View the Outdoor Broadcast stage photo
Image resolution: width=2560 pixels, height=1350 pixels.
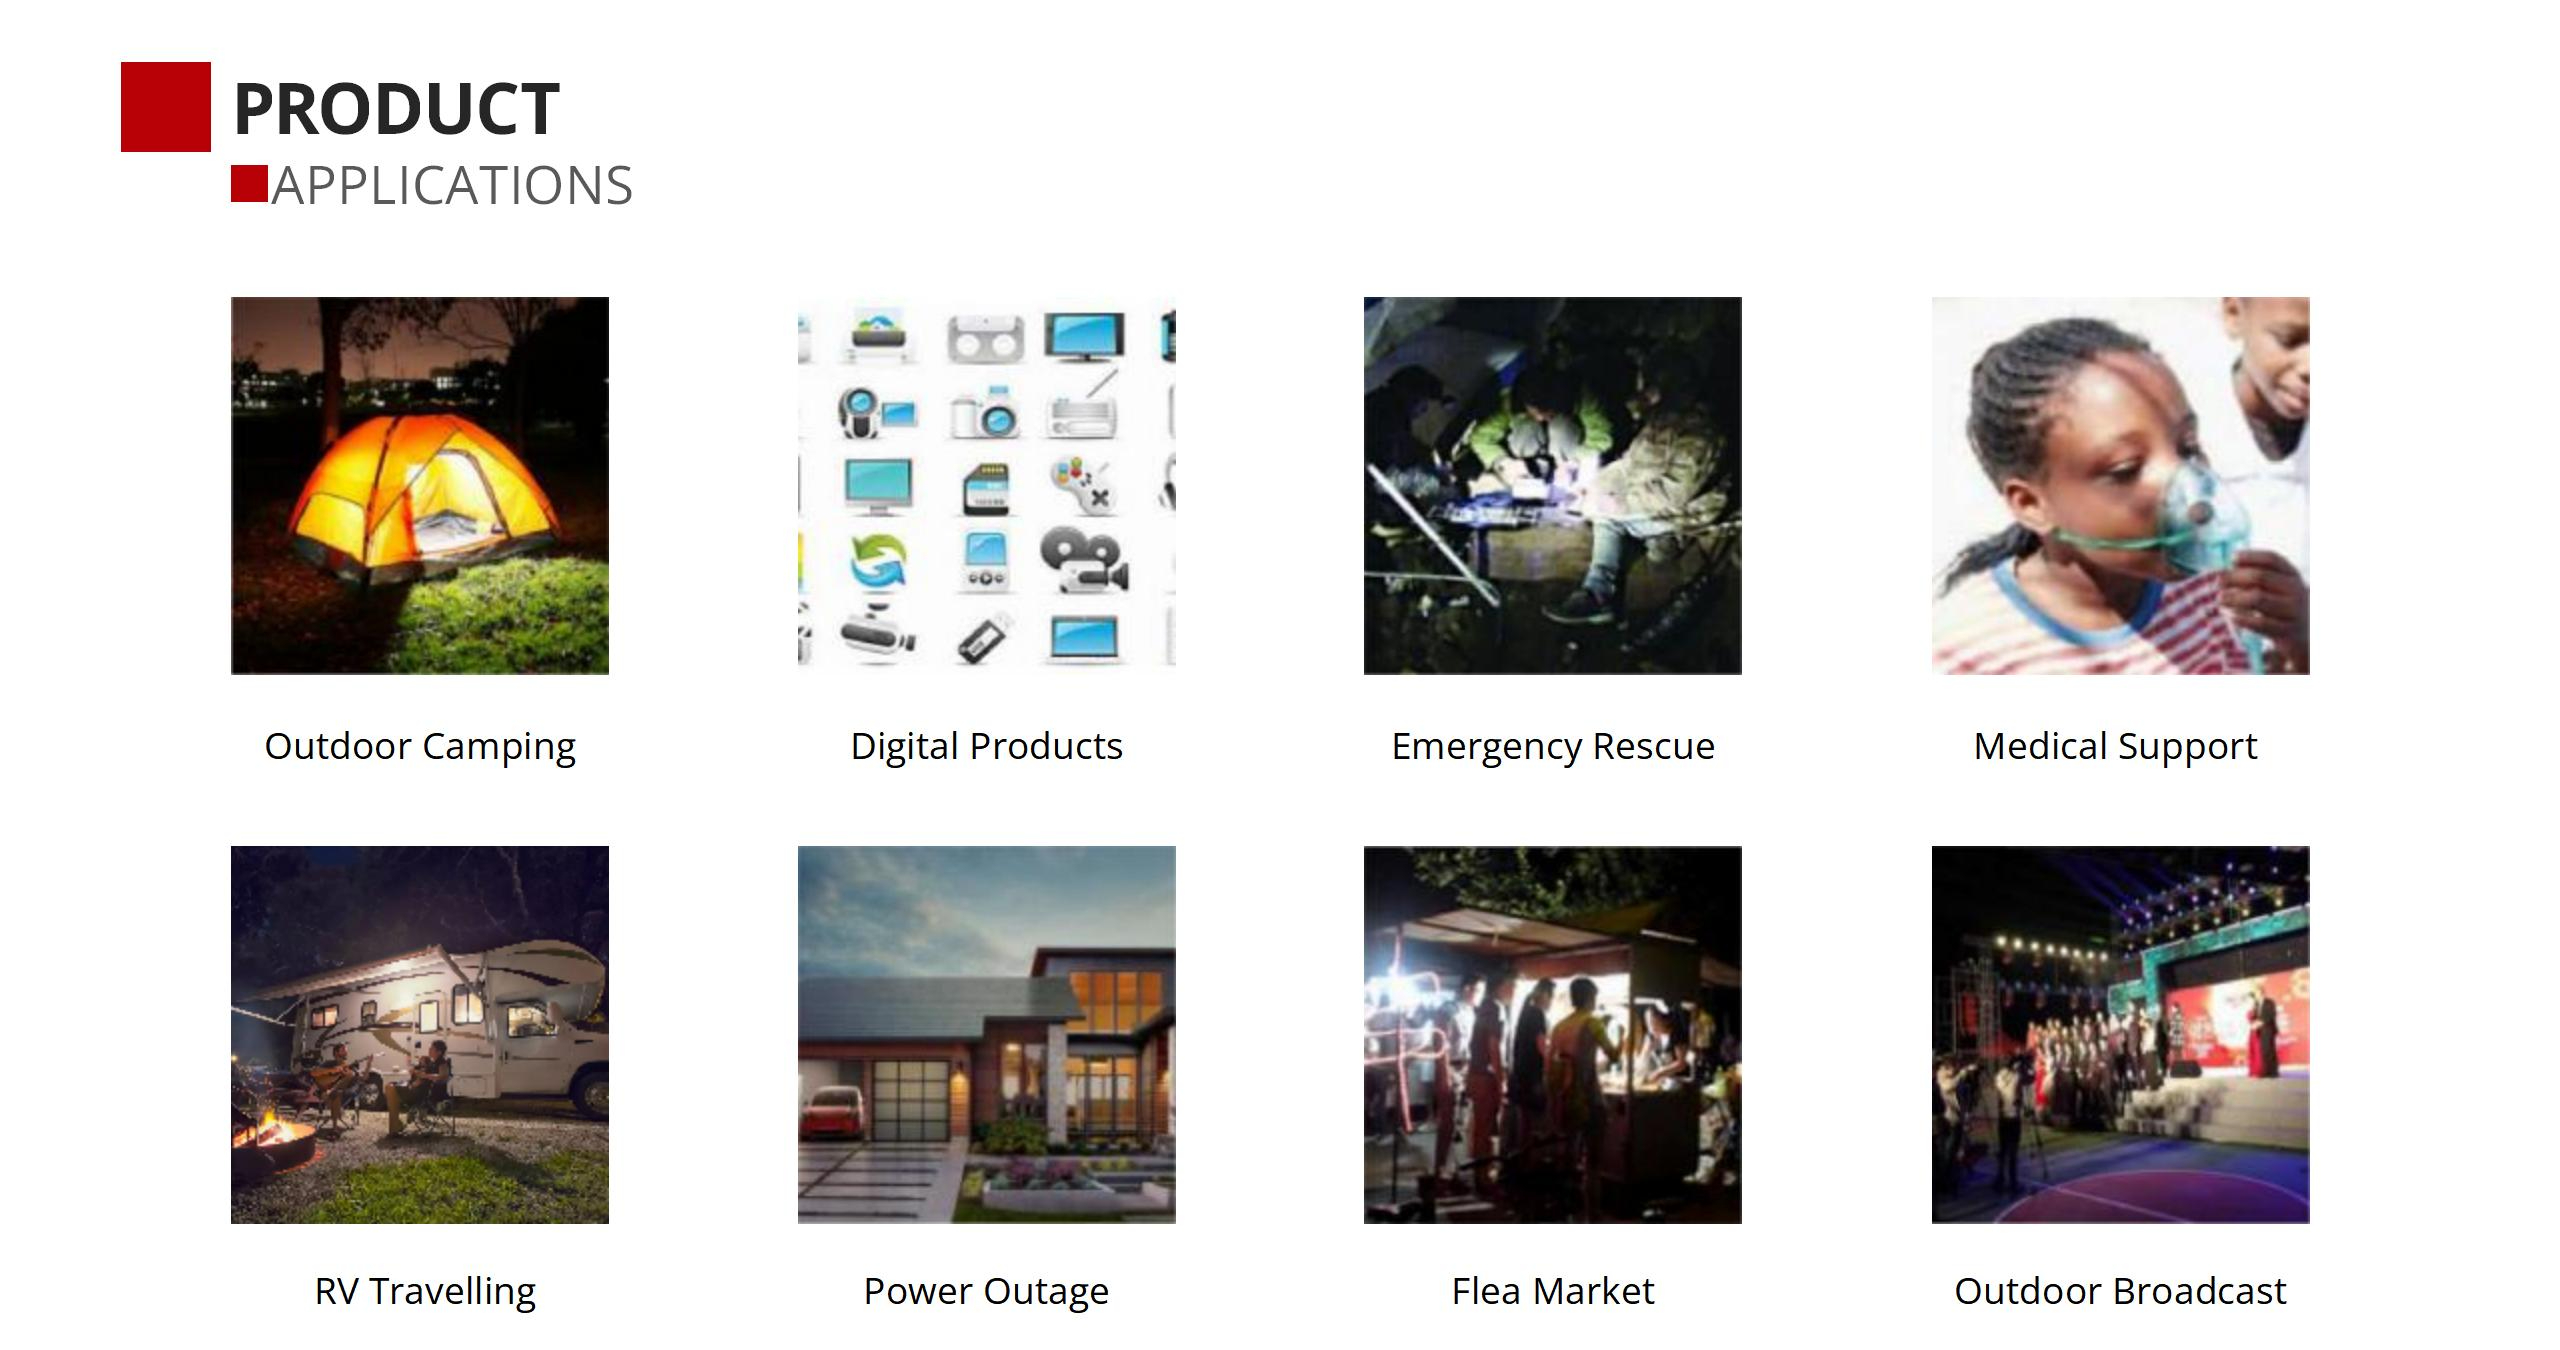pyautogui.click(x=2121, y=1035)
